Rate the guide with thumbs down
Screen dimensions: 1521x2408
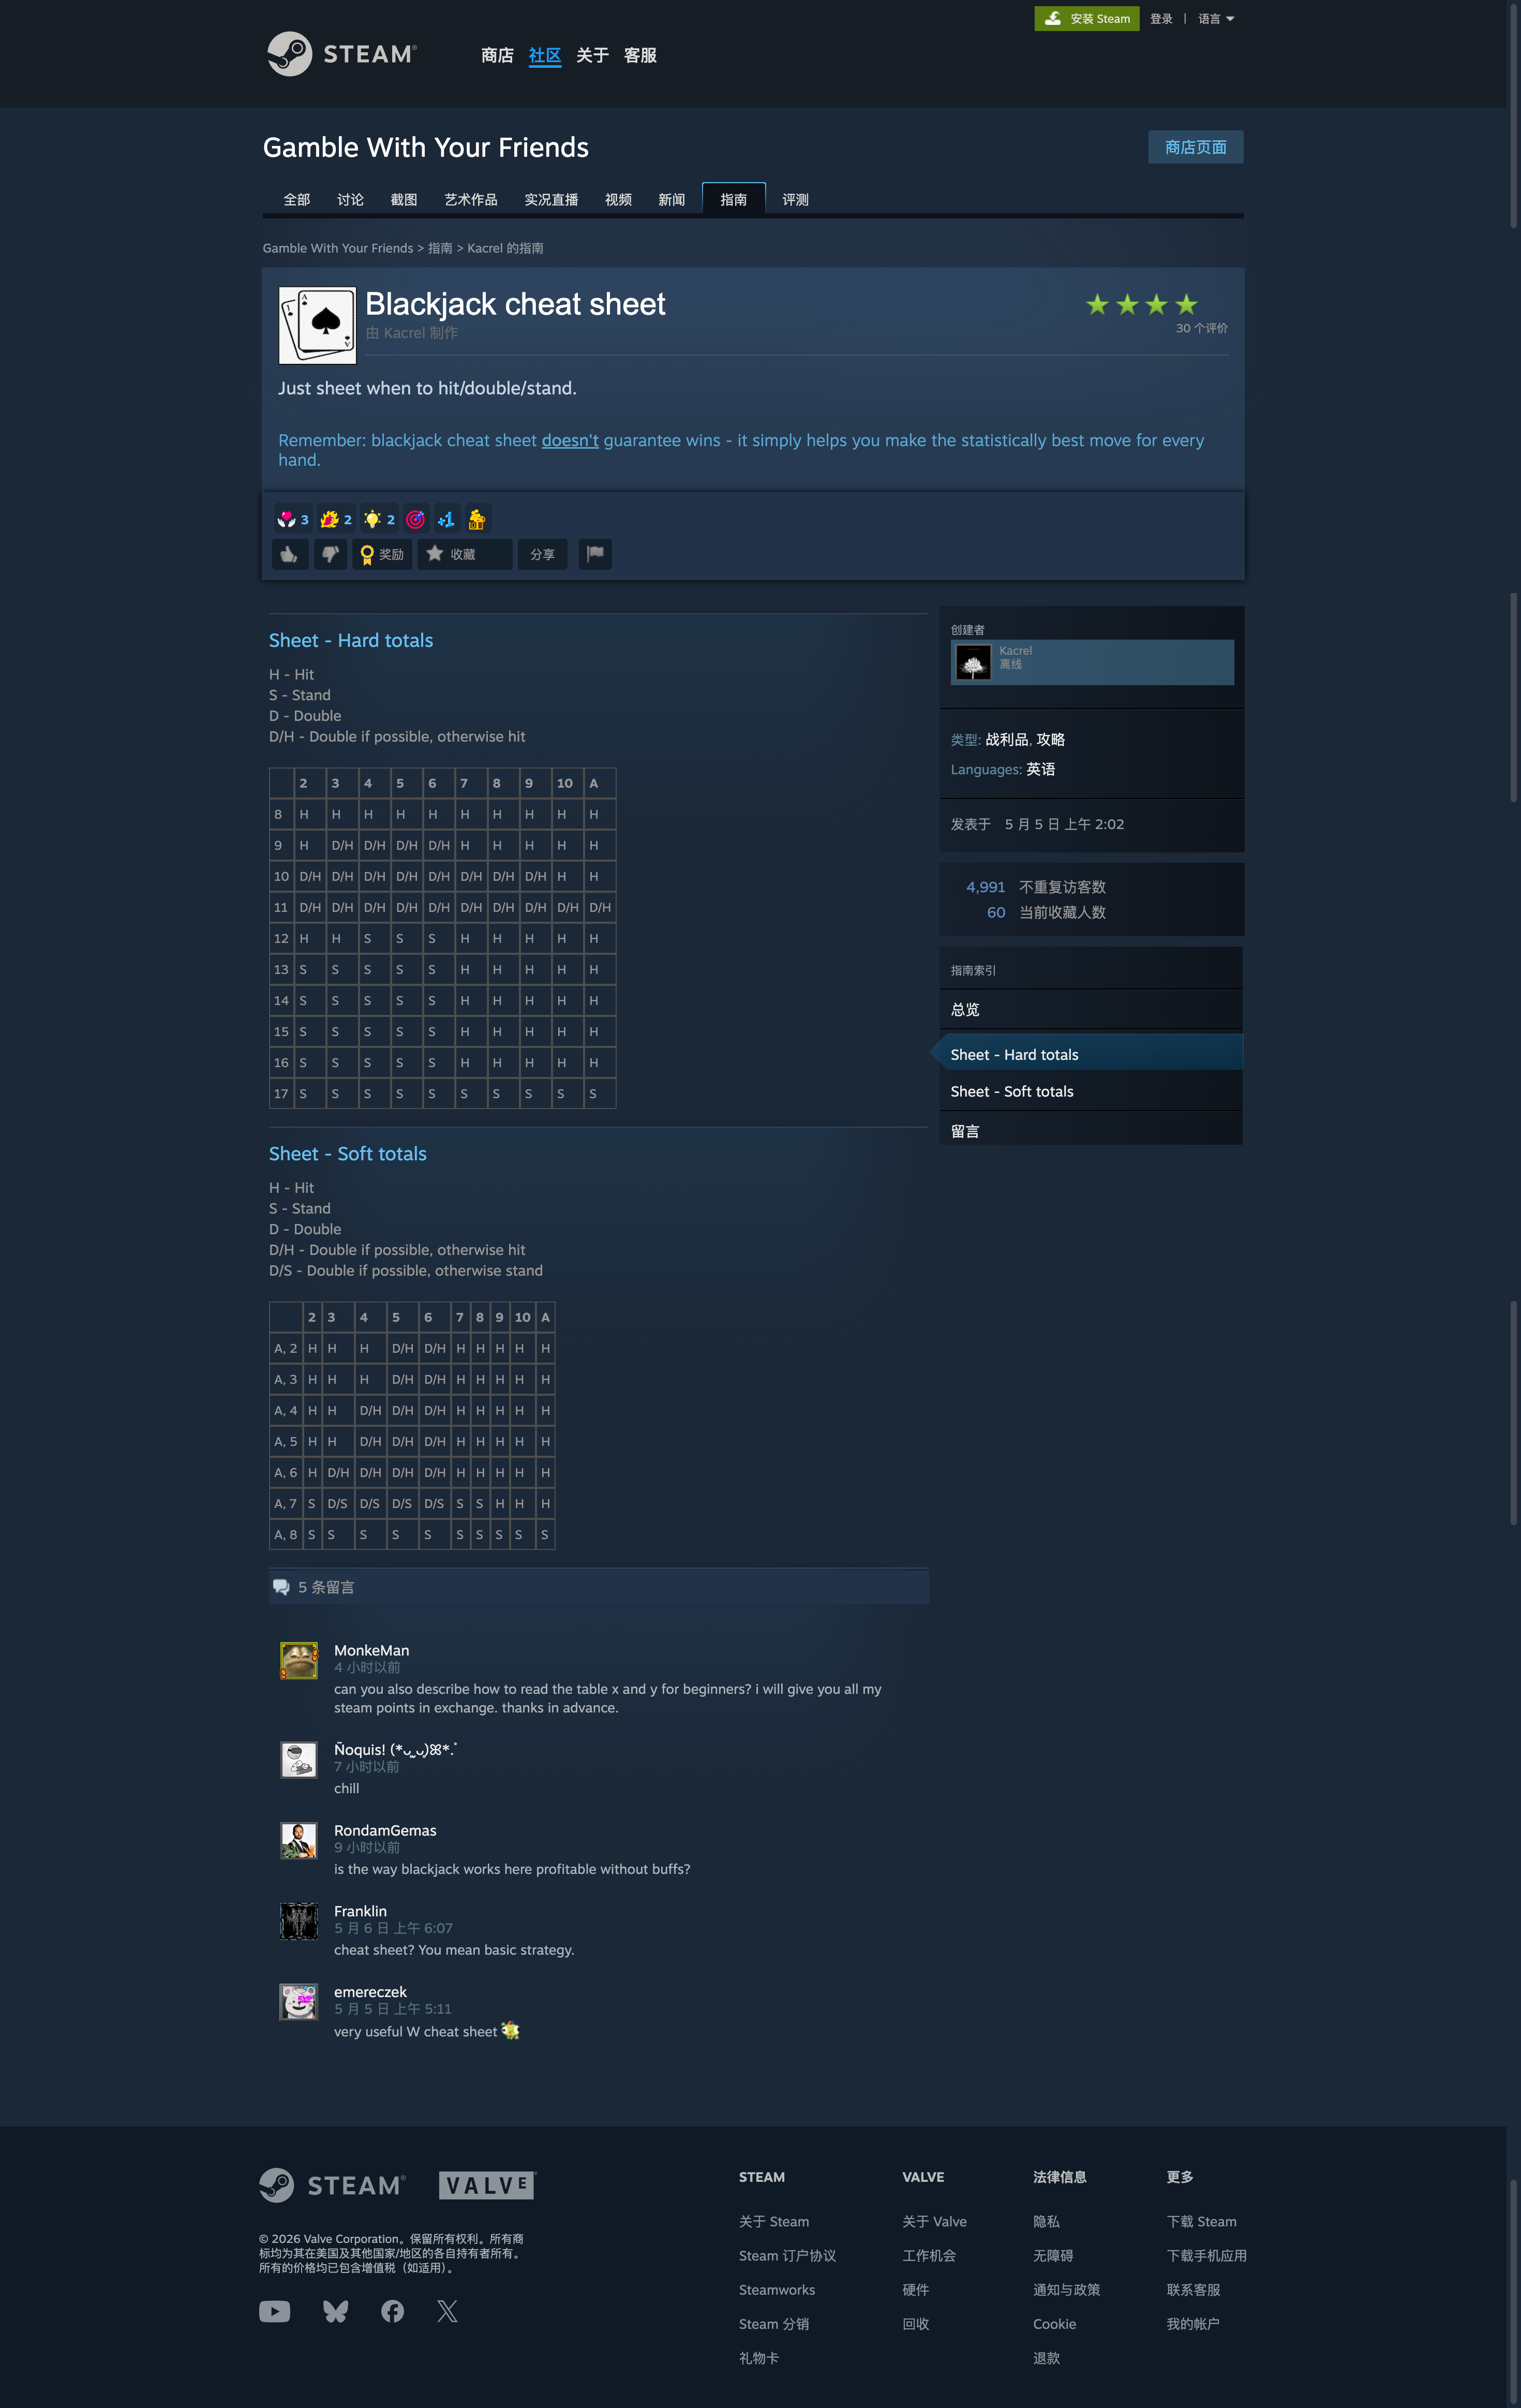pos(330,554)
